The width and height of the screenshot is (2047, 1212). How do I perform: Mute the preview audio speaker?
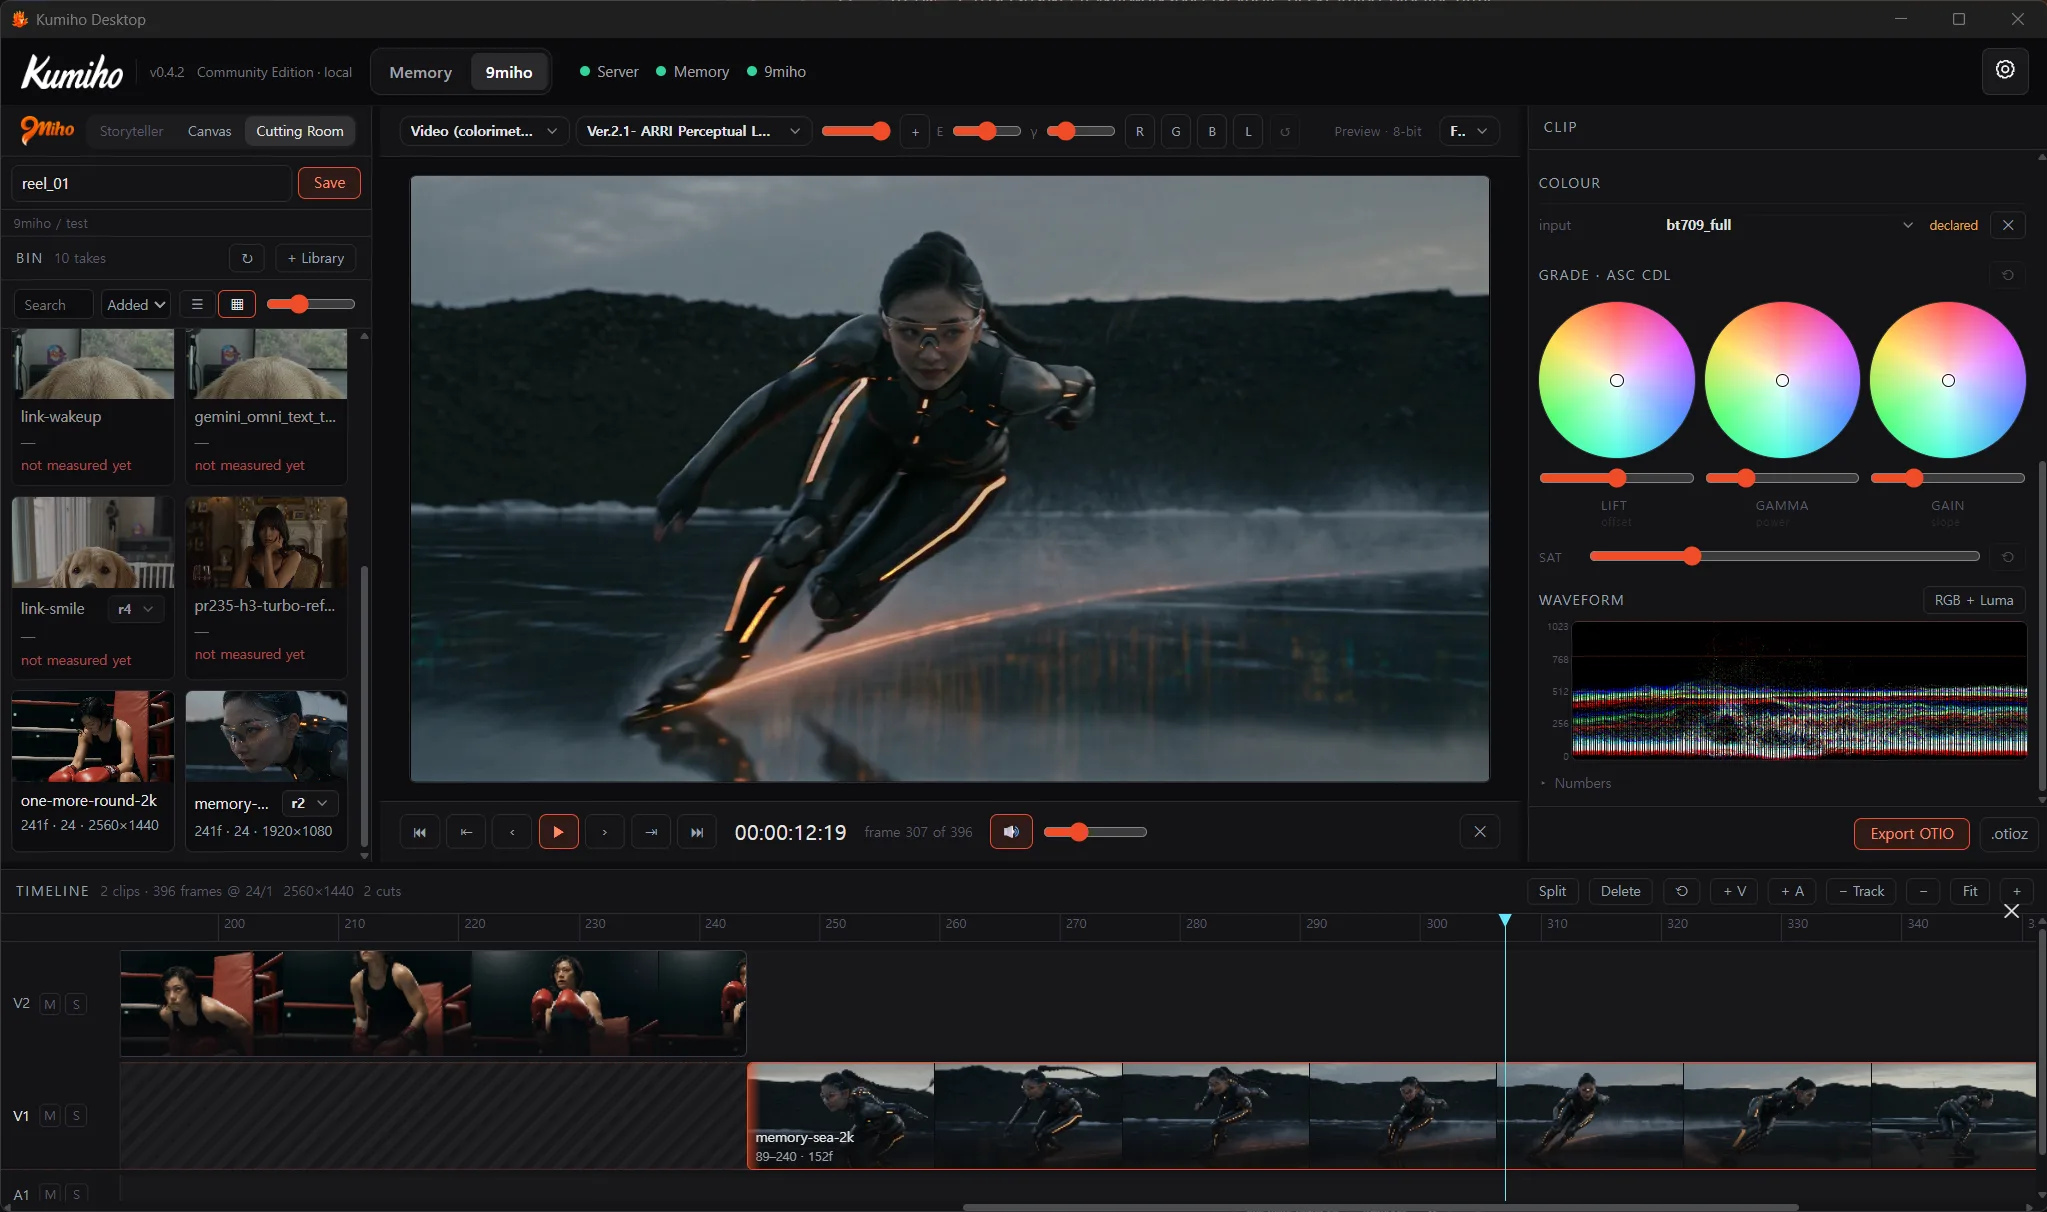click(1011, 832)
